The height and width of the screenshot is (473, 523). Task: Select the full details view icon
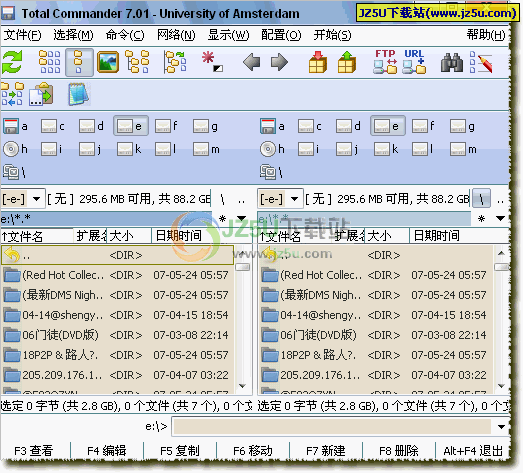pos(79,62)
